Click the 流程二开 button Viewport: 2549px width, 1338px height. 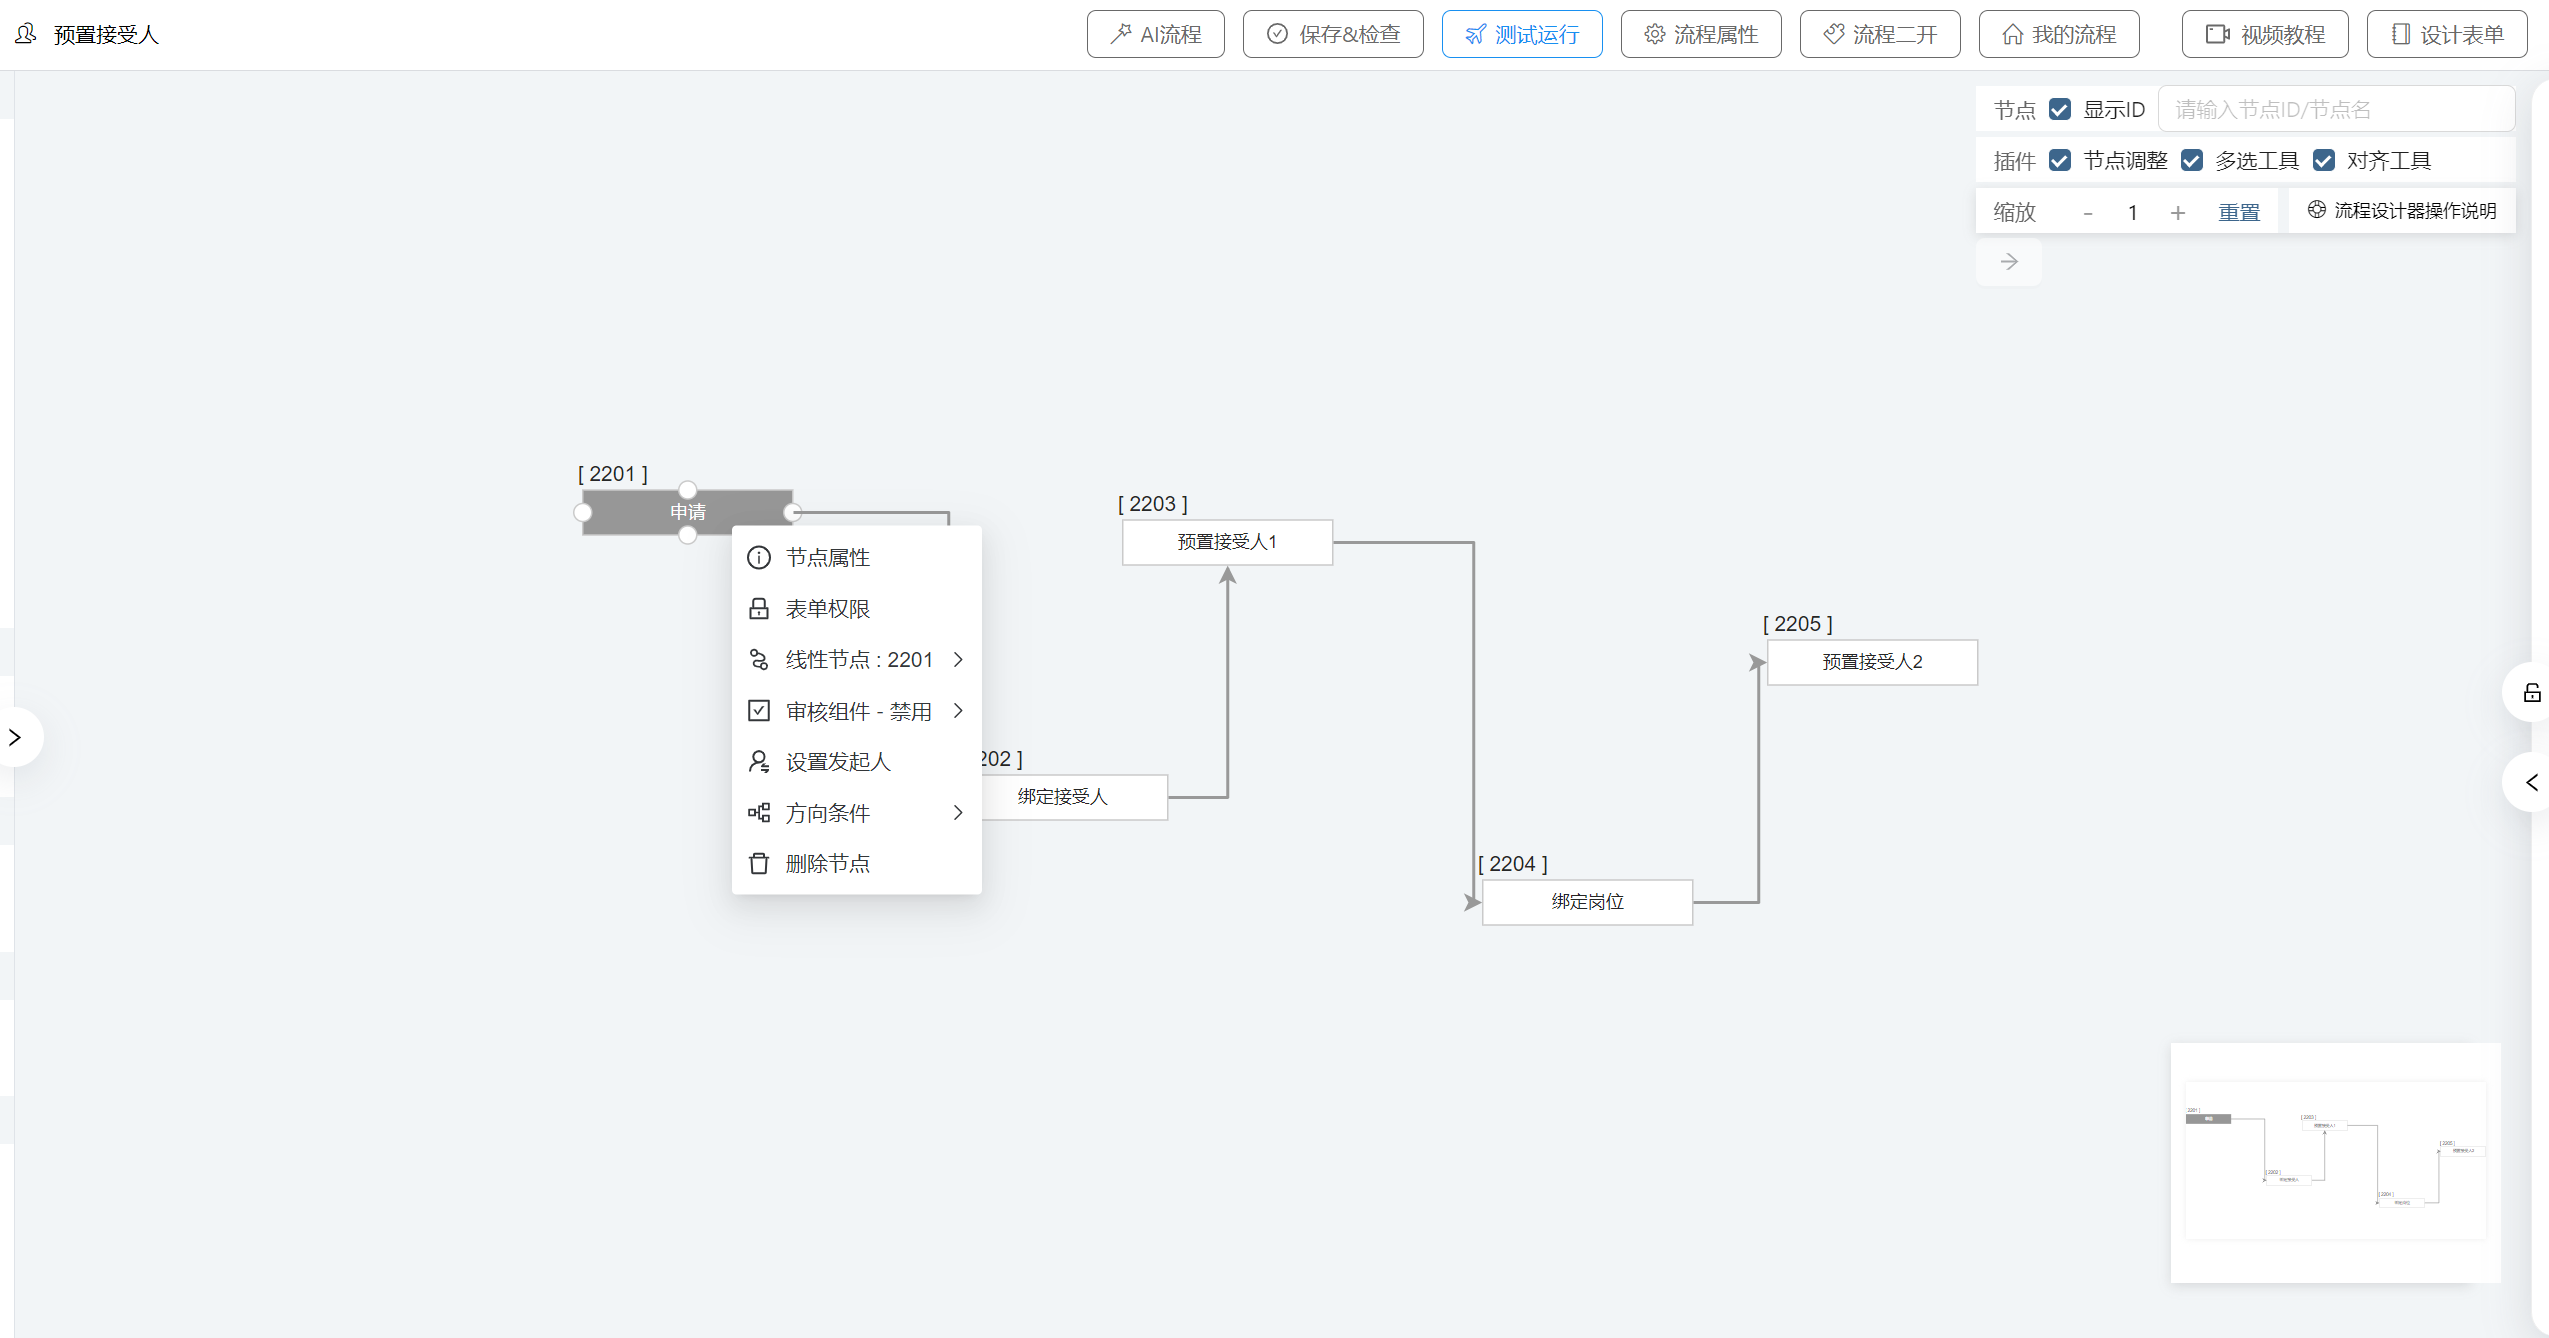(x=1880, y=34)
